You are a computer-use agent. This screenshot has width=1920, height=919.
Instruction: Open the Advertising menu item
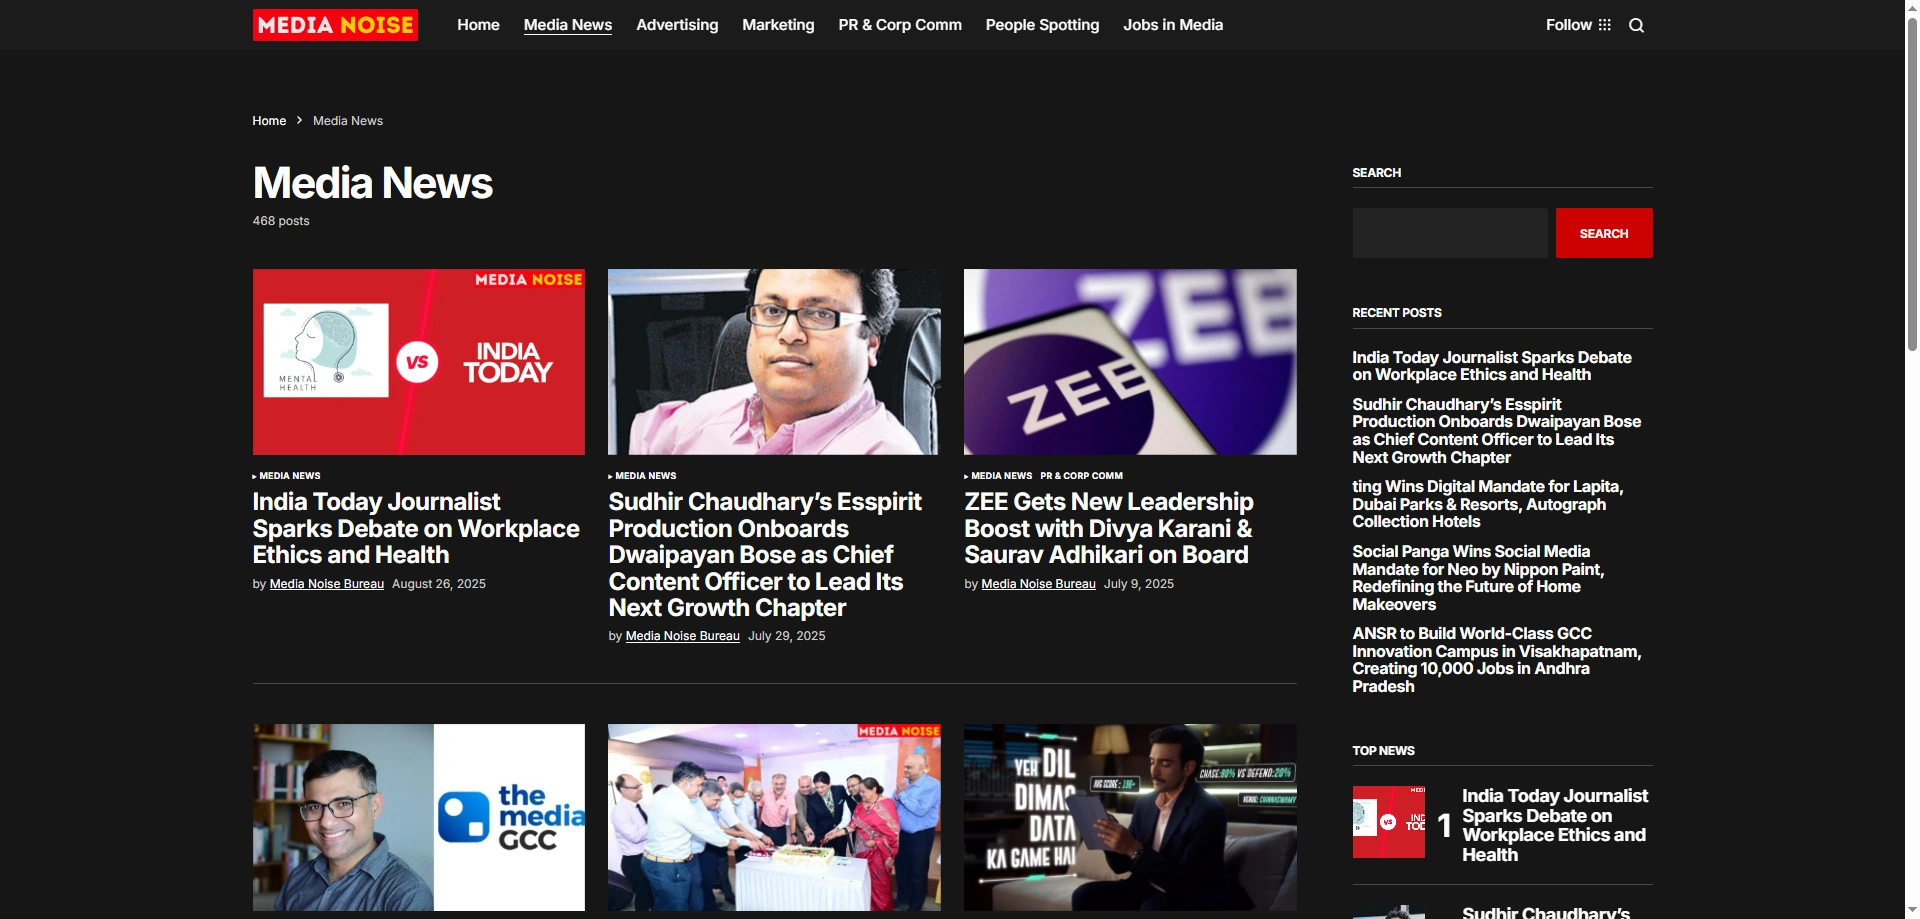coord(677,25)
